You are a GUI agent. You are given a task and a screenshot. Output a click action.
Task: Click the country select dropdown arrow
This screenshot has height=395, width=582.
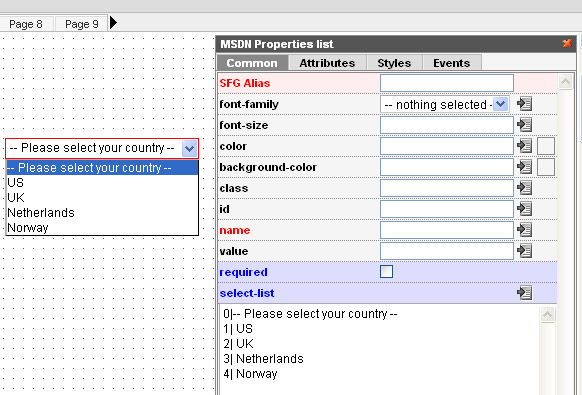click(189, 148)
